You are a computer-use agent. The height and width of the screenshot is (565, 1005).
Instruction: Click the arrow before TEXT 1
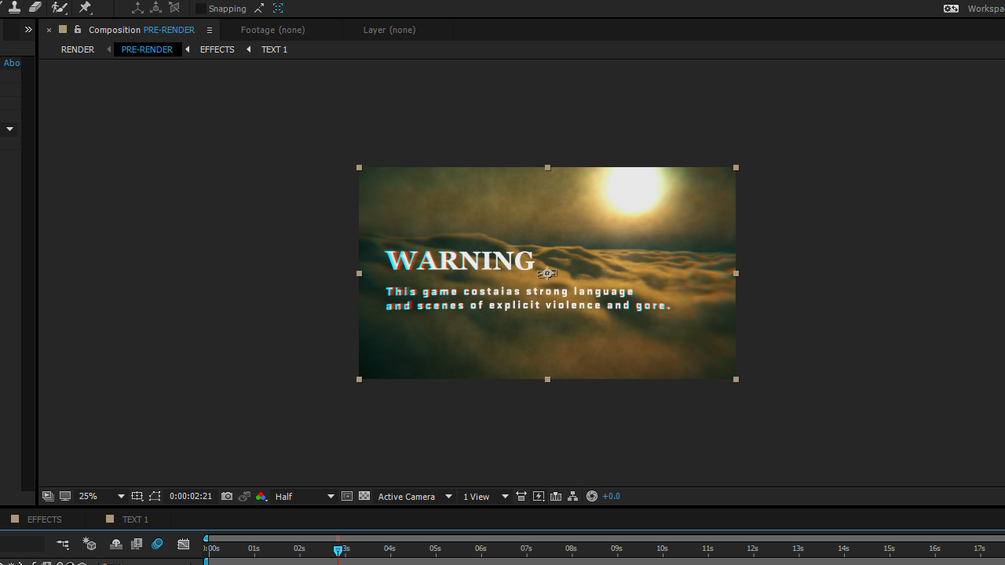coord(249,49)
